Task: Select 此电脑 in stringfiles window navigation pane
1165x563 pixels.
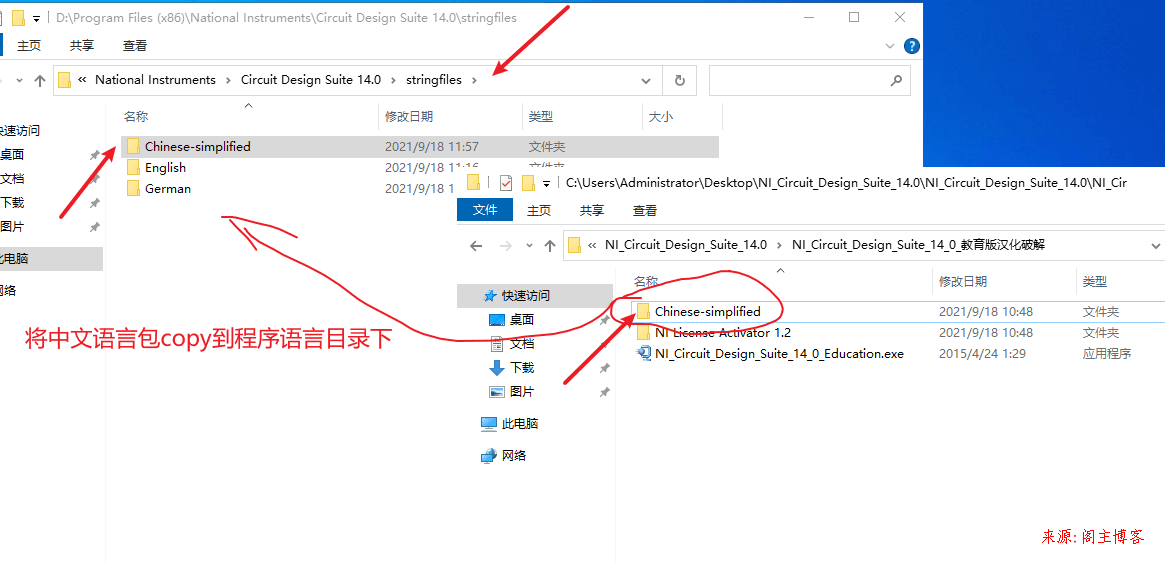Action: pyautogui.click(x=49, y=259)
